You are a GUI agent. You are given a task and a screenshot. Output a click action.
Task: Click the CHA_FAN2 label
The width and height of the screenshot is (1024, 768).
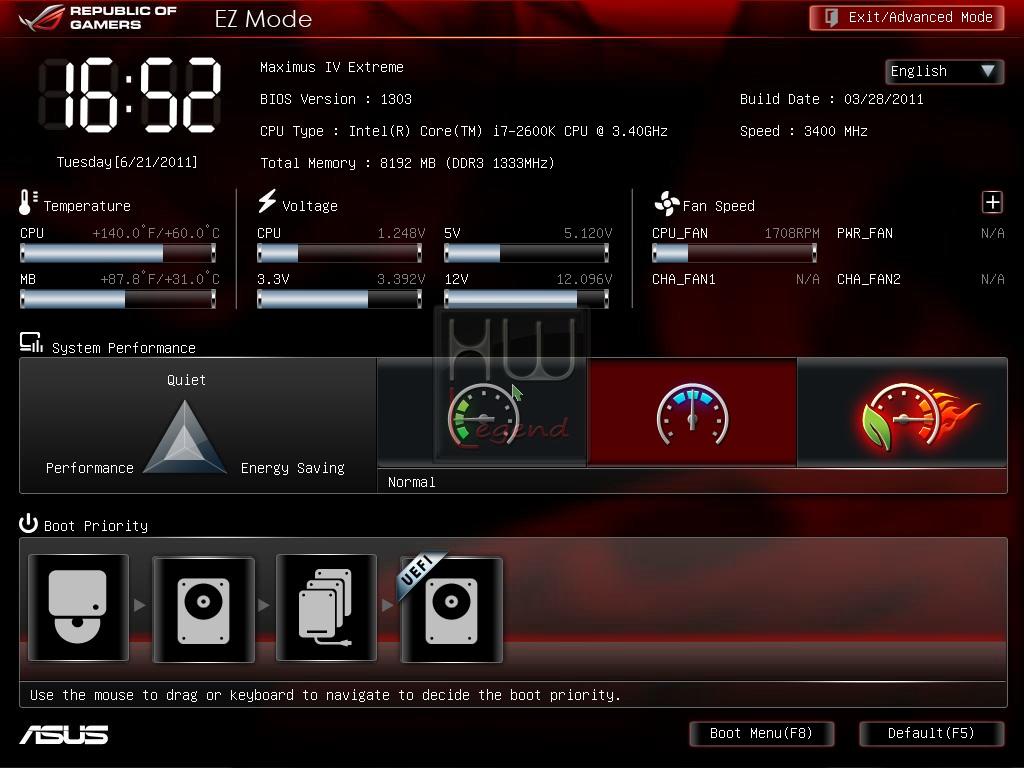coord(869,280)
